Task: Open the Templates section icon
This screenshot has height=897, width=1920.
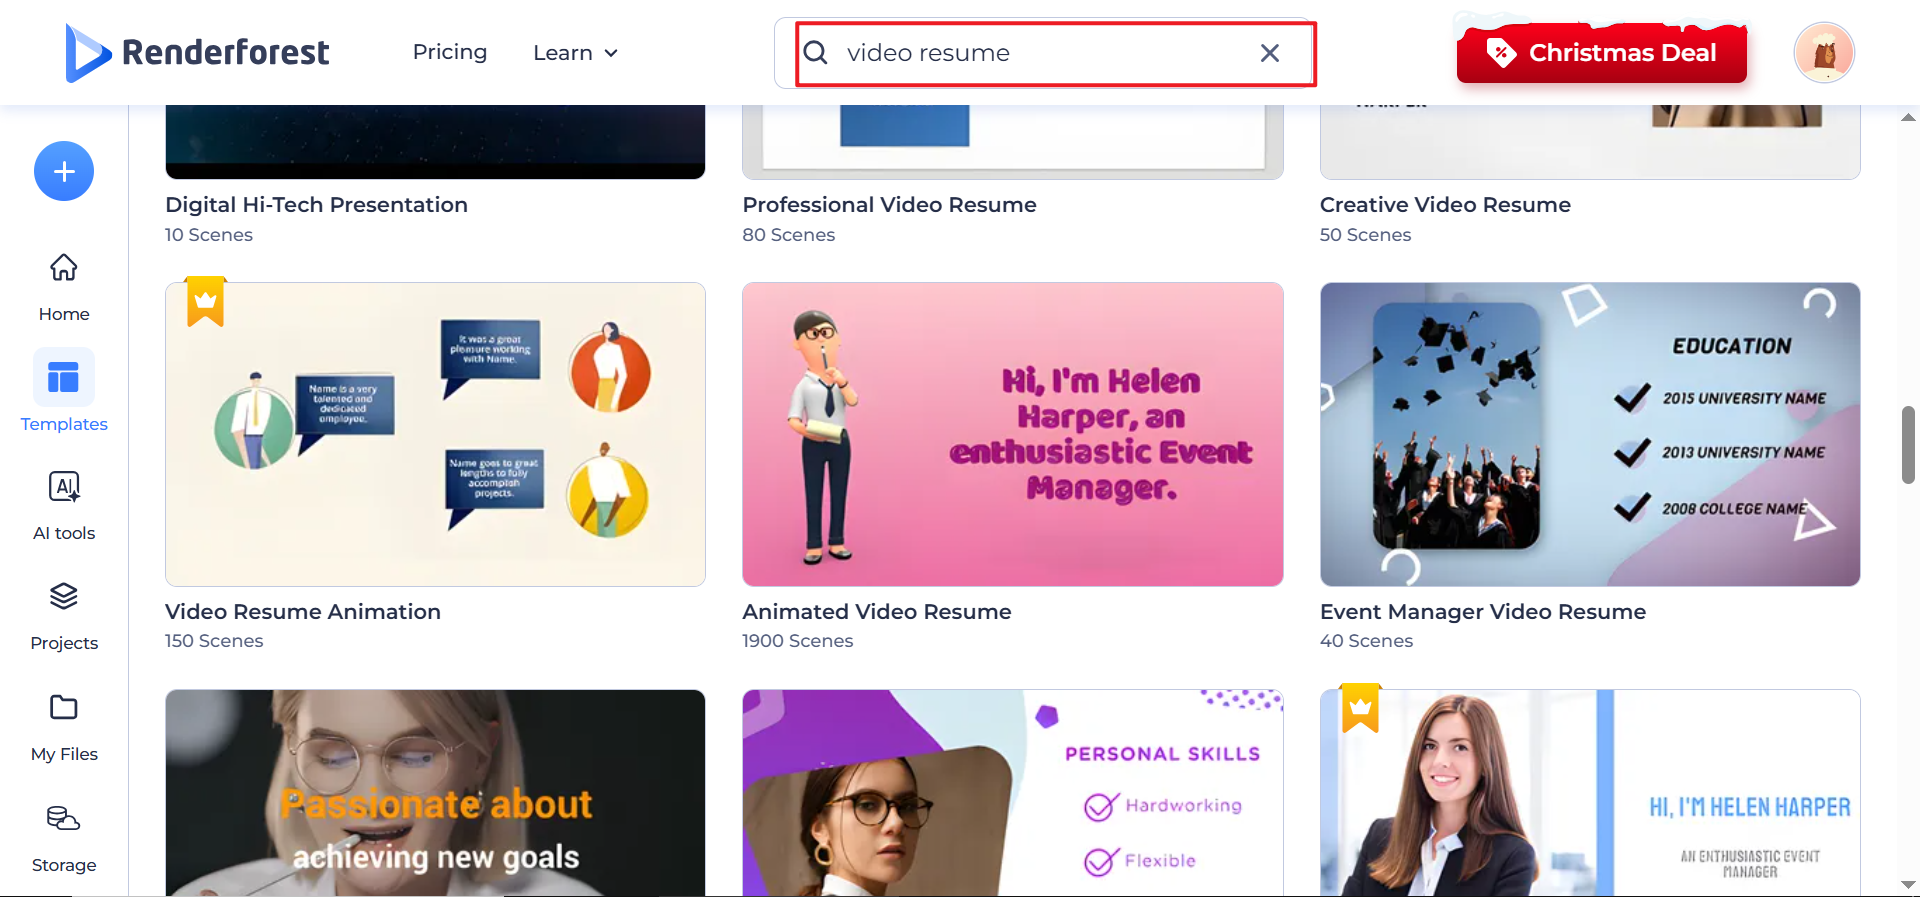Action: click(64, 378)
